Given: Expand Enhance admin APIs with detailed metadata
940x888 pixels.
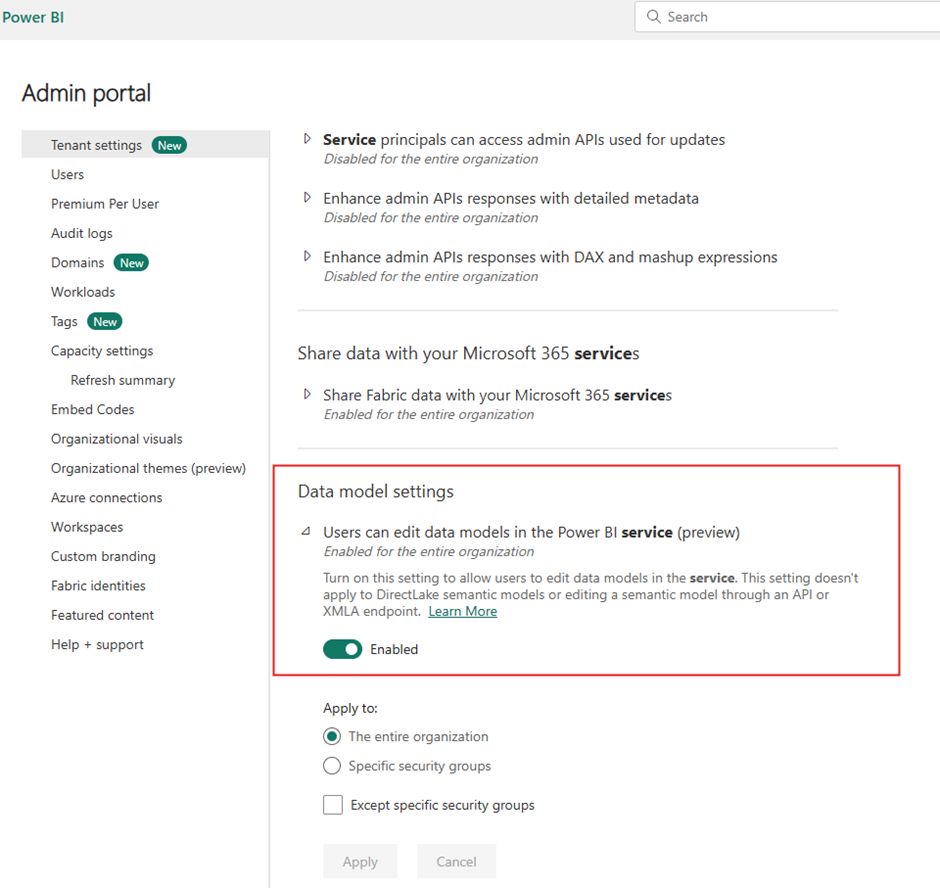Looking at the screenshot, I should (307, 198).
